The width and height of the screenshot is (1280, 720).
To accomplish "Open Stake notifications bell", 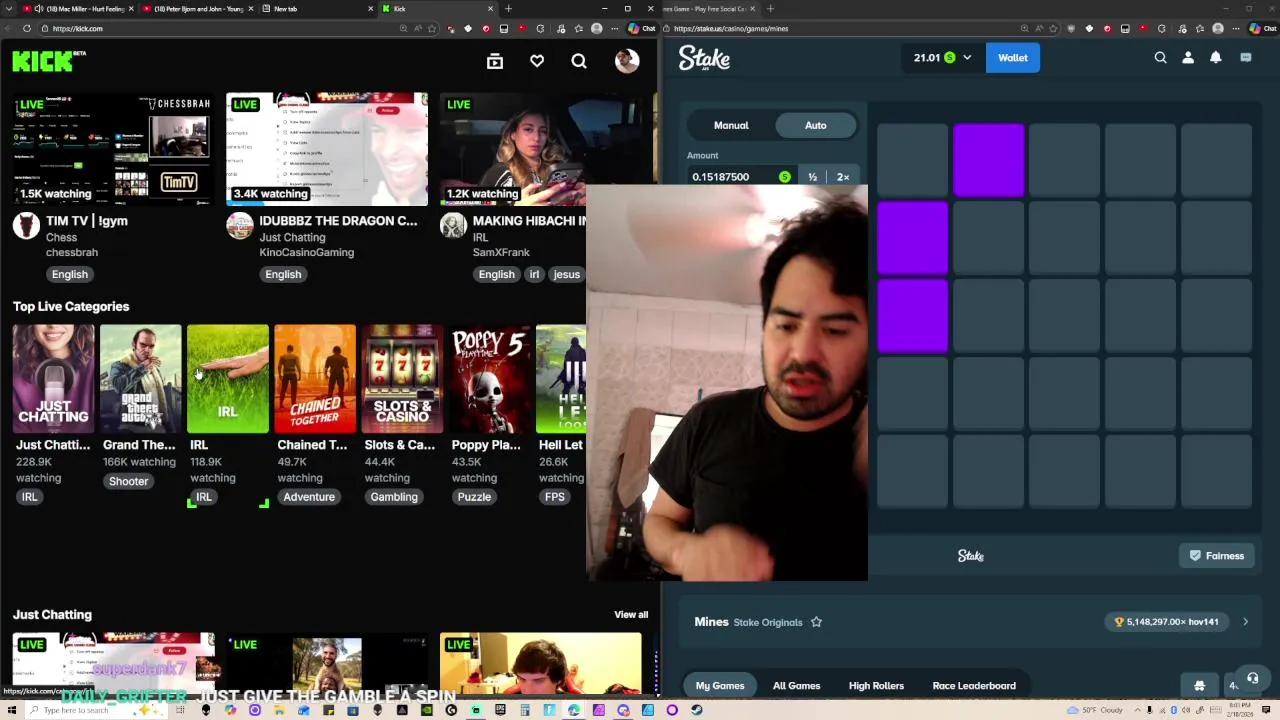I will coord(1216,58).
